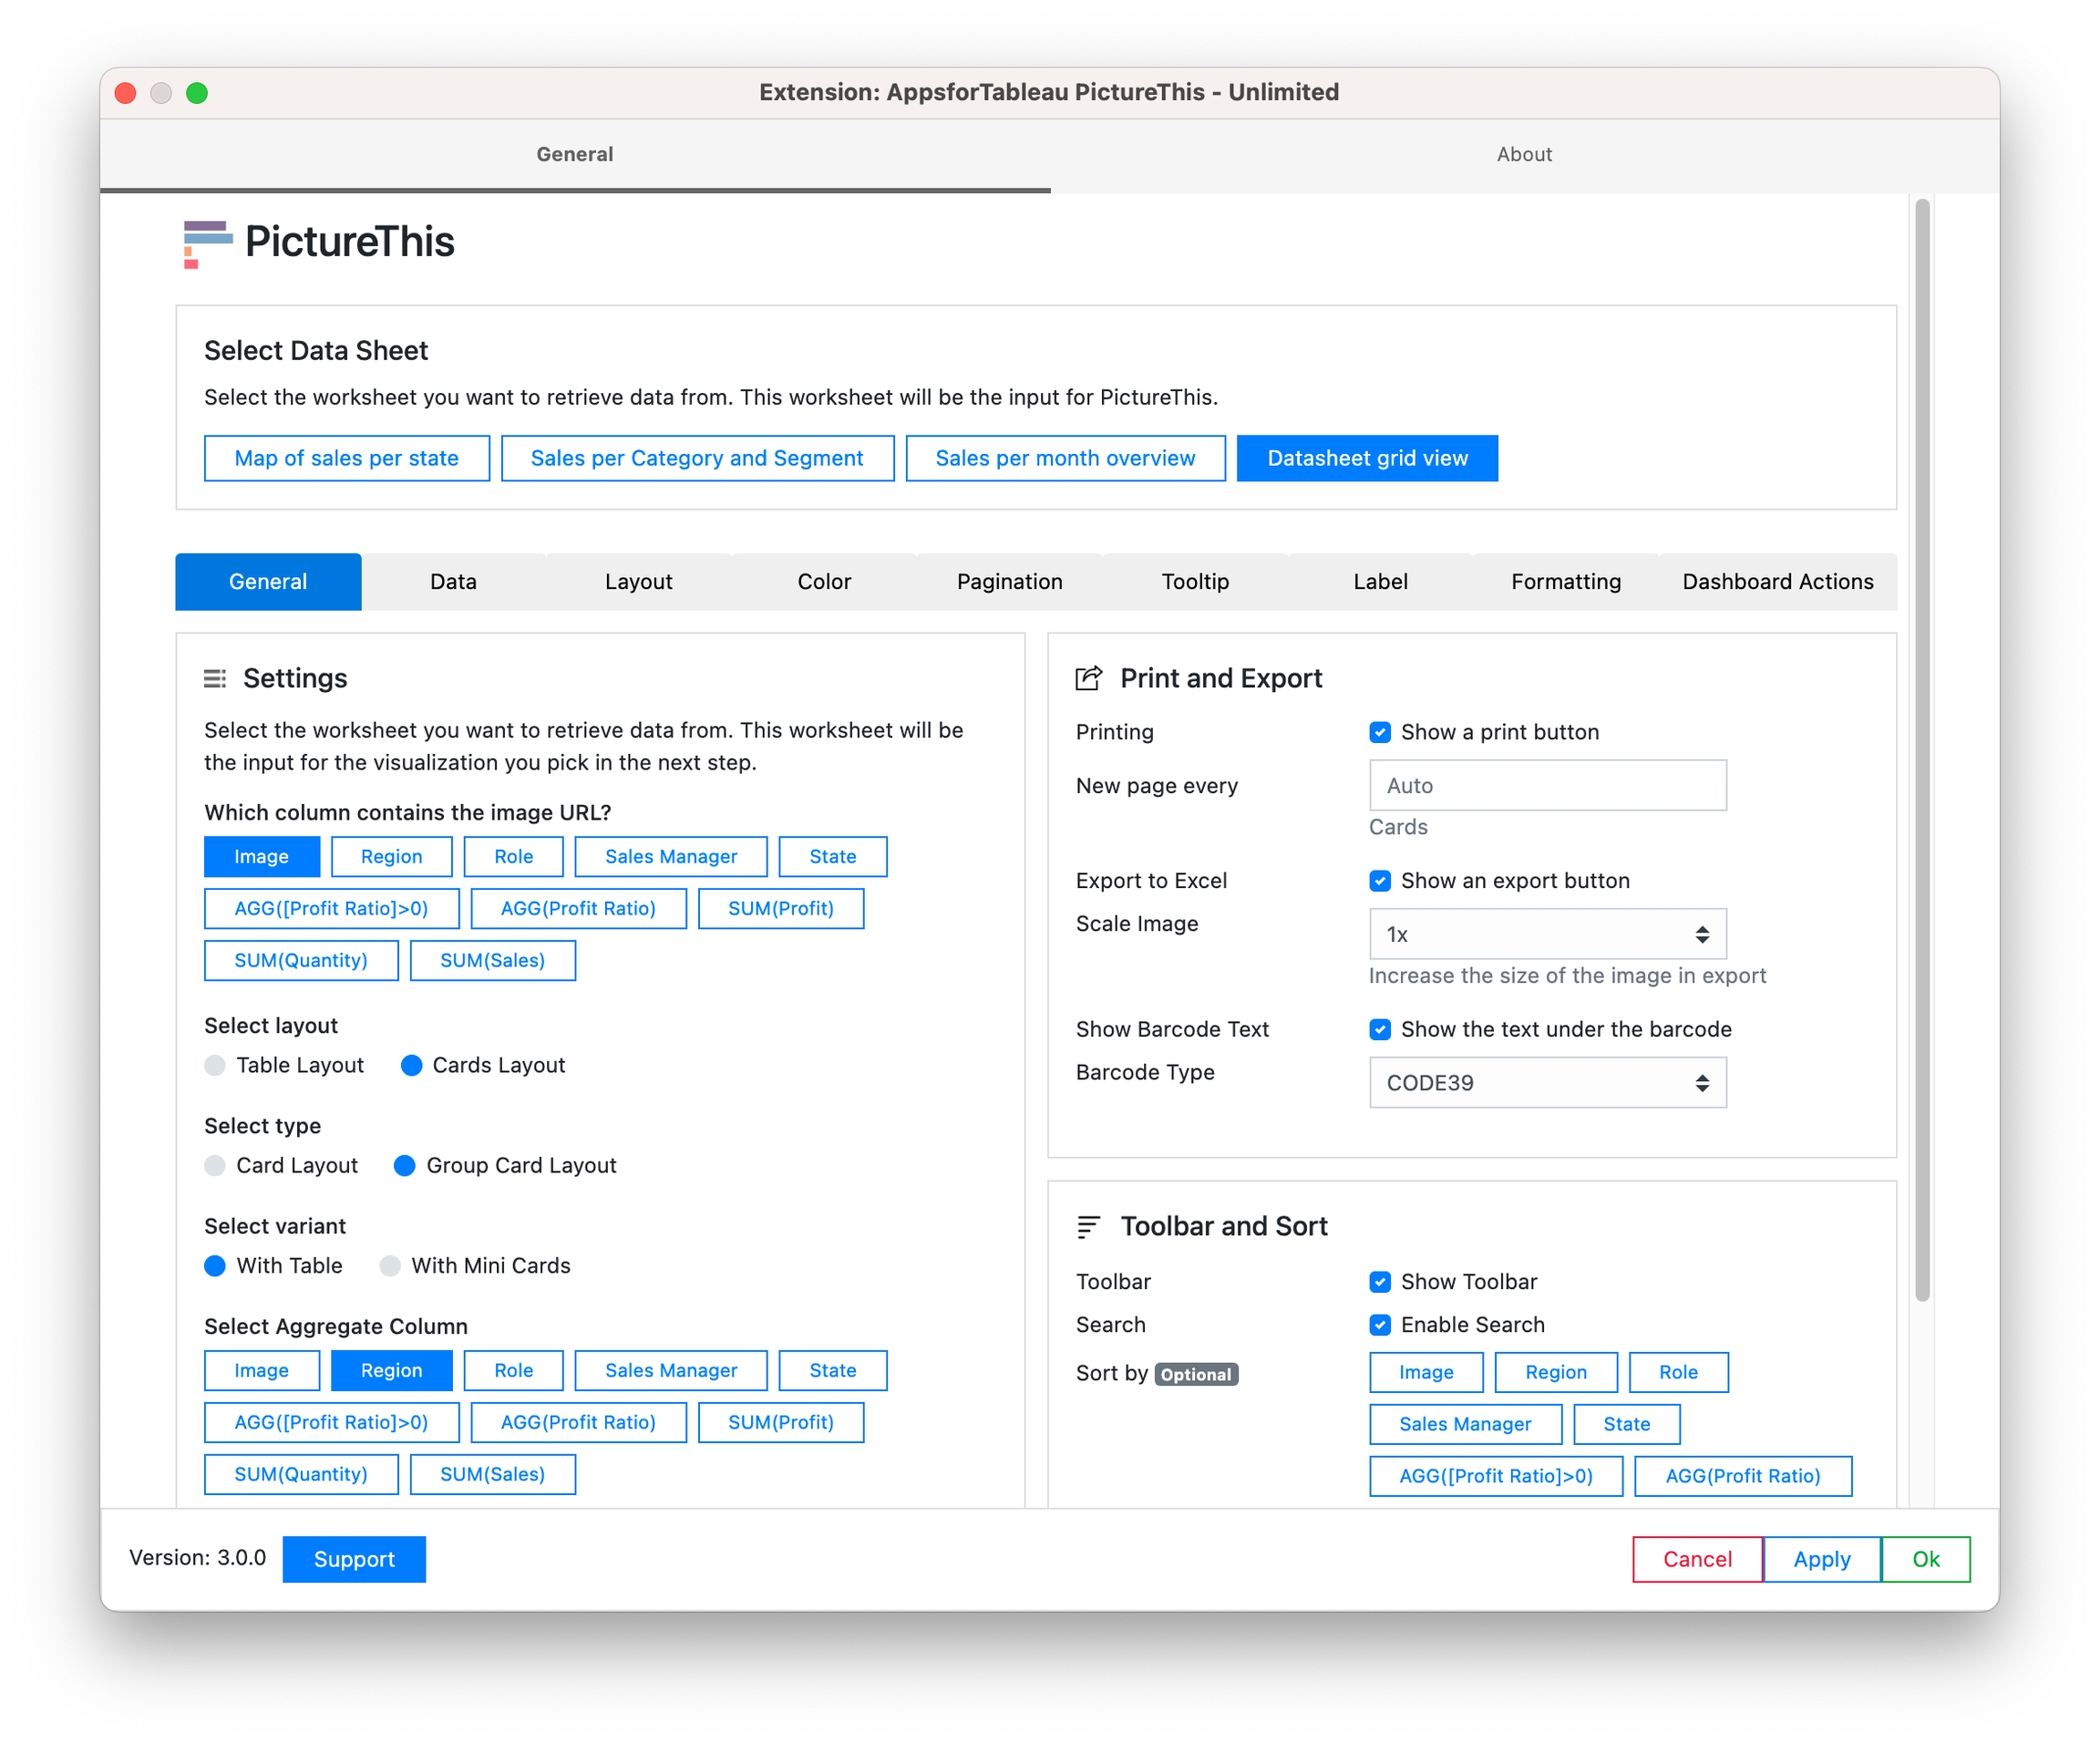Click the Settings list icon

point(214,679)
